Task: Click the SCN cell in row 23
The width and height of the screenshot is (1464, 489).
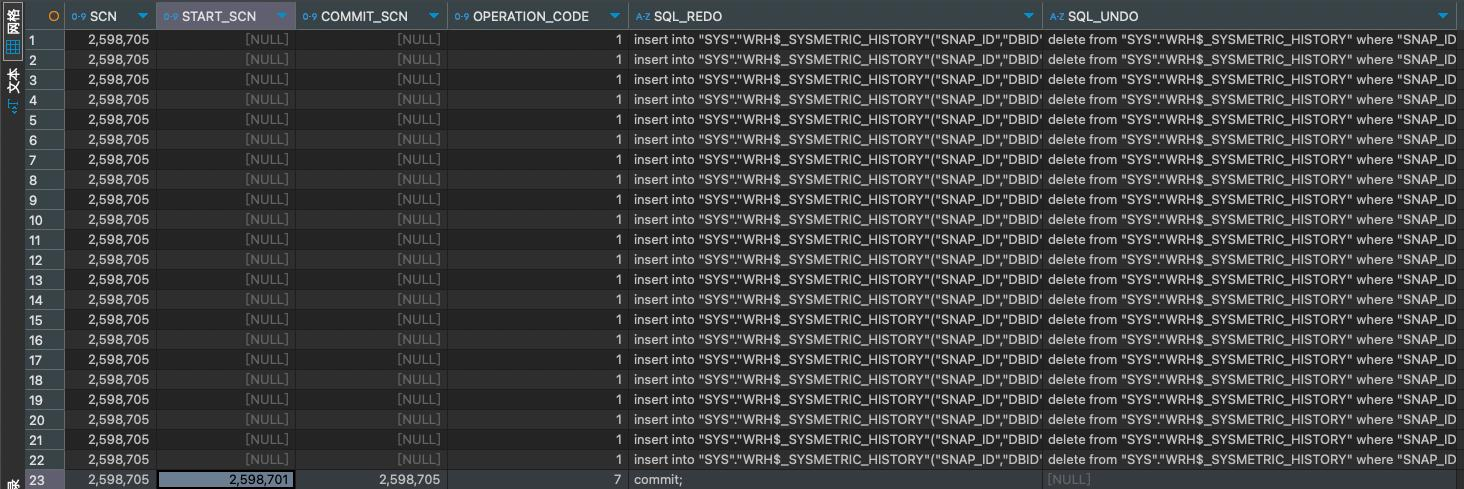Action: pyautogui.click(x=110, y=480)
